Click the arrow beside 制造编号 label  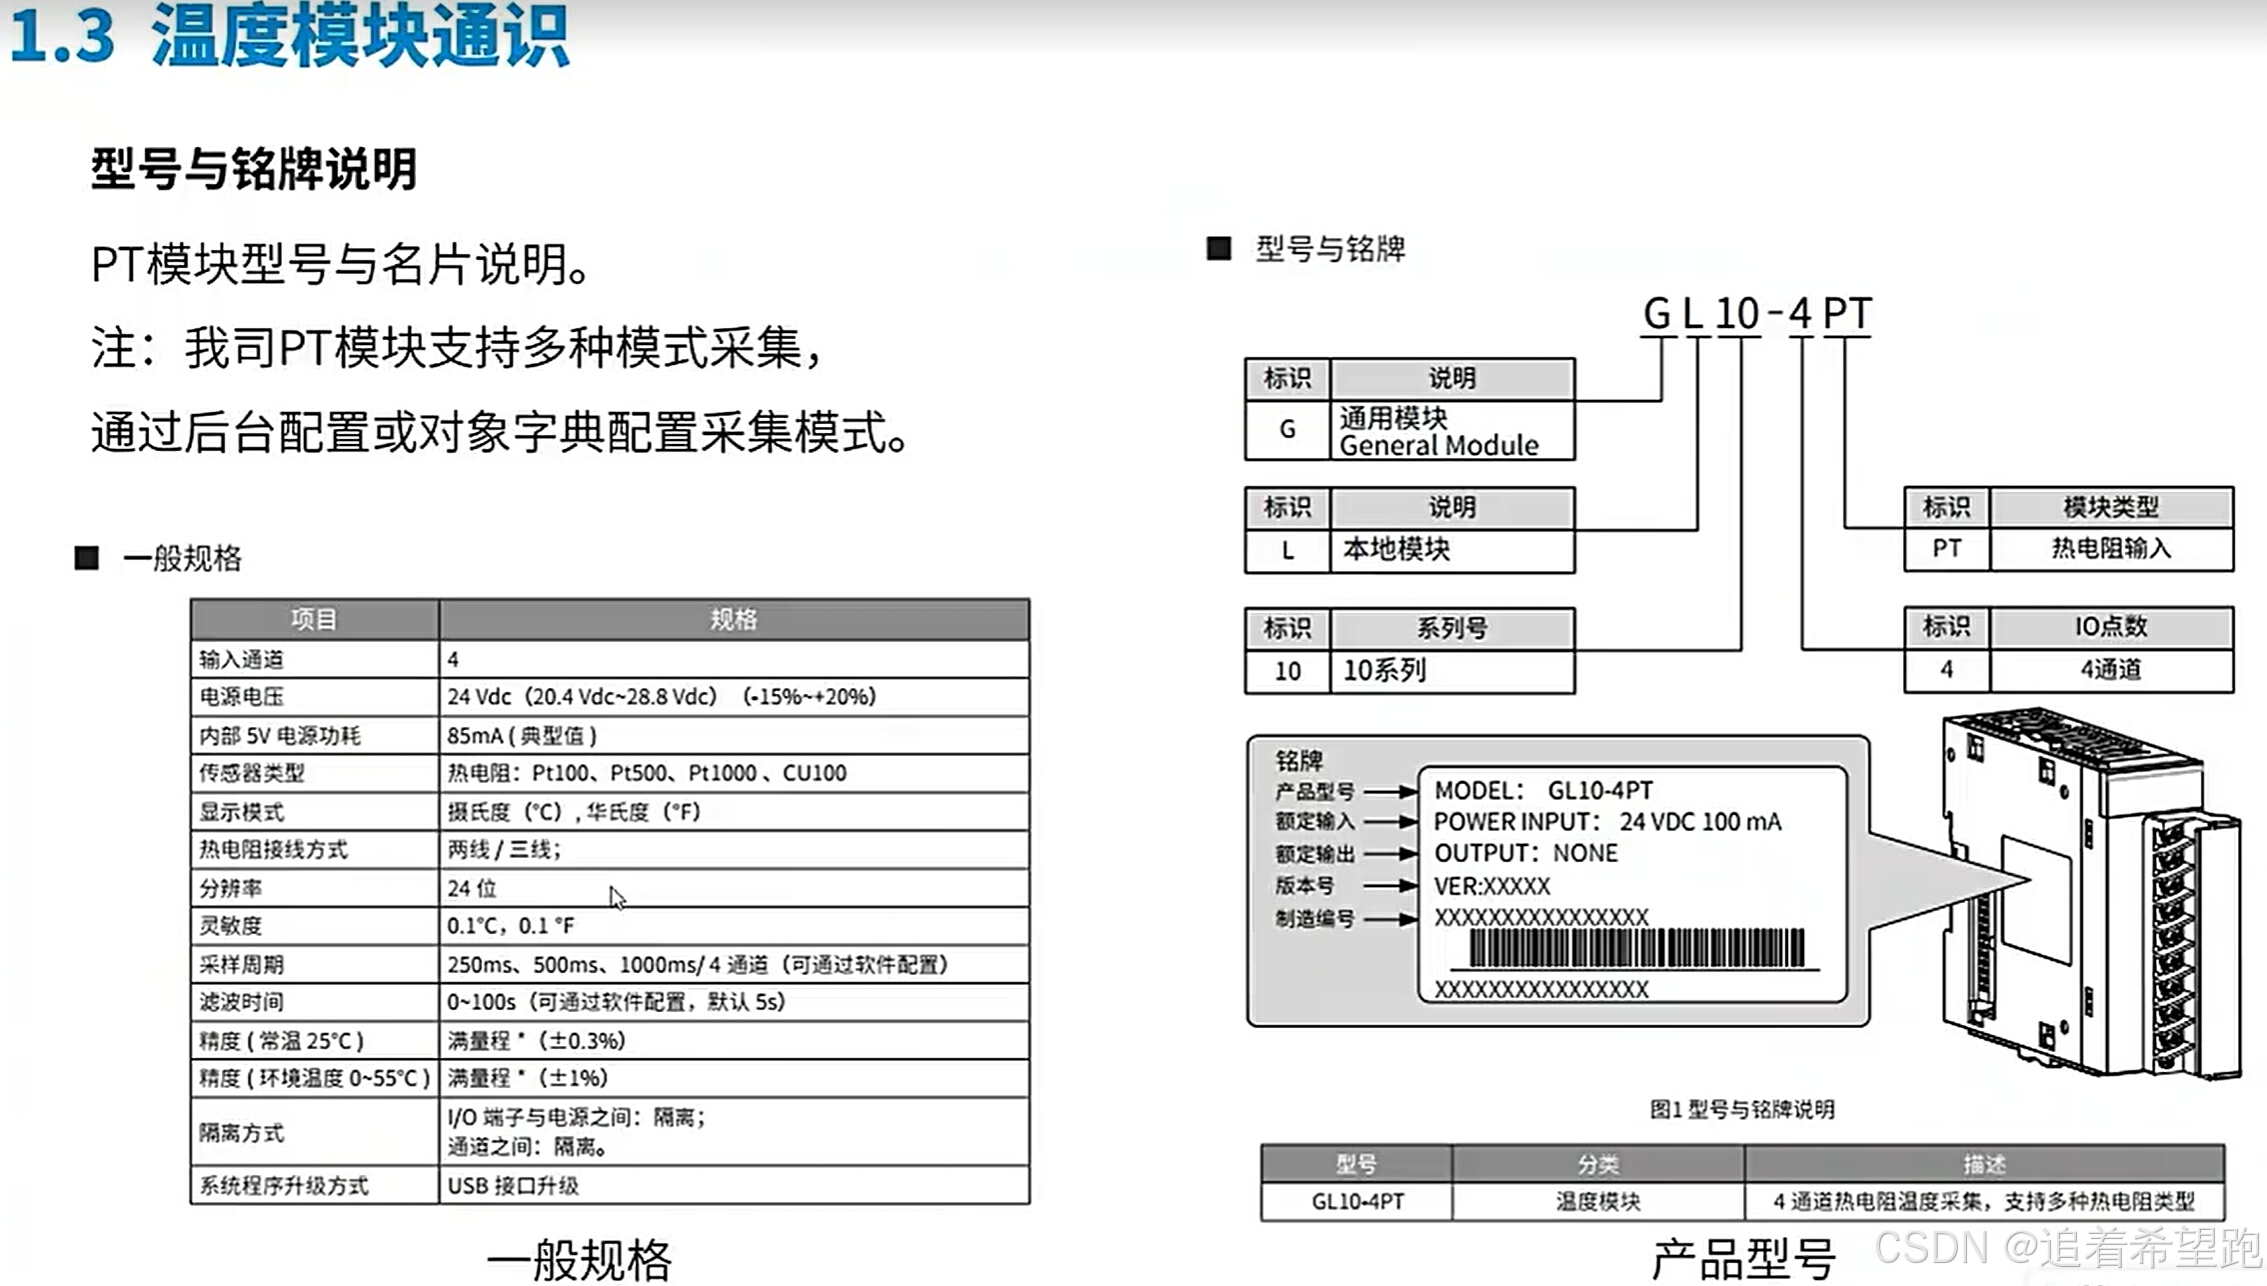coord(1391,918)
